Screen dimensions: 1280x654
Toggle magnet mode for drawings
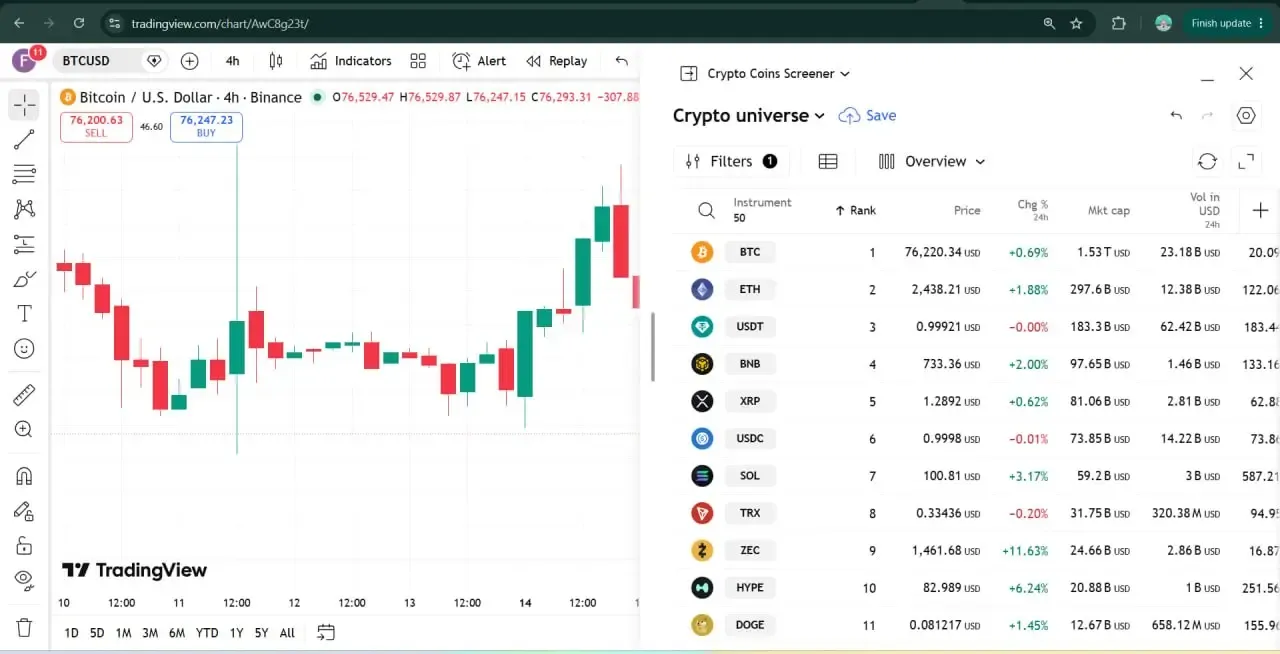24,475
